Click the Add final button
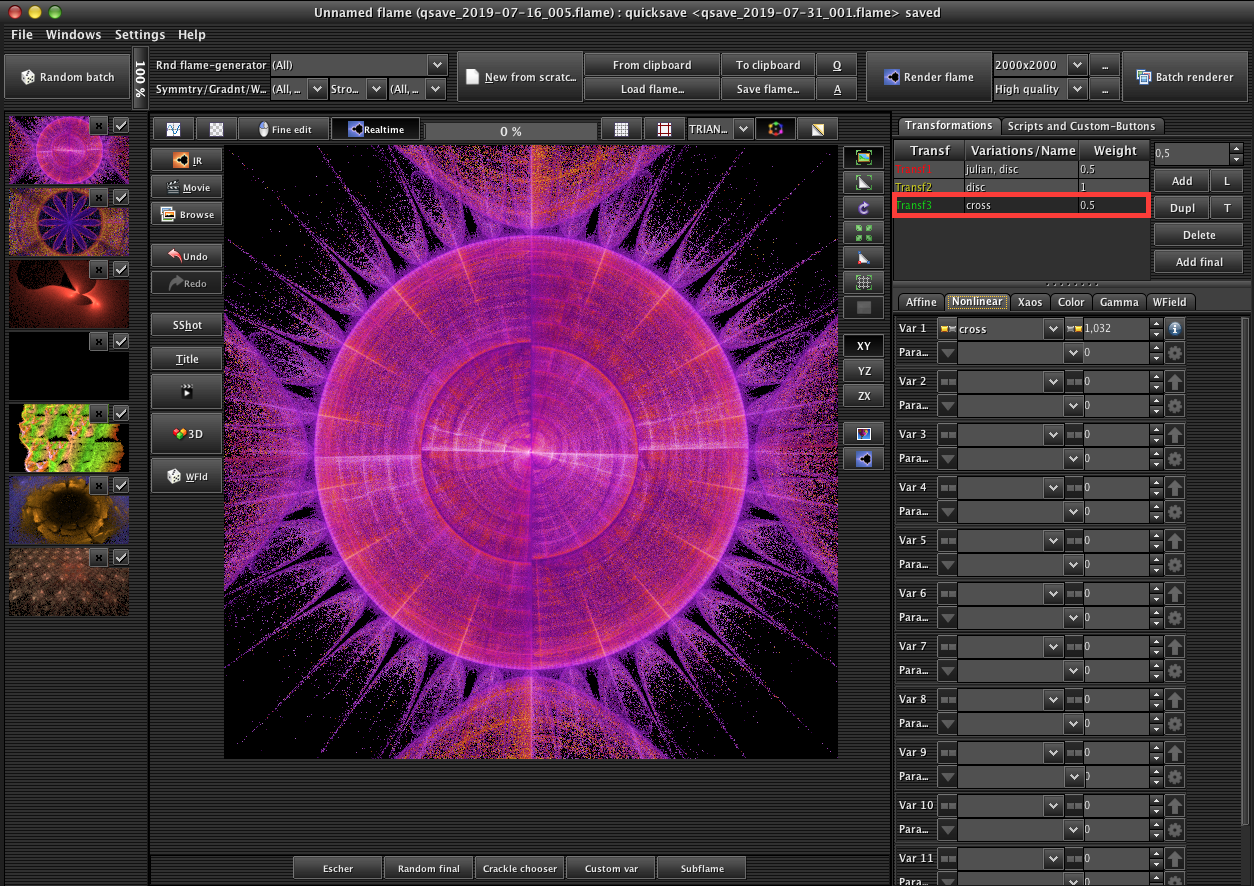The image size is (1254, 886). (x=1198, y=262)
